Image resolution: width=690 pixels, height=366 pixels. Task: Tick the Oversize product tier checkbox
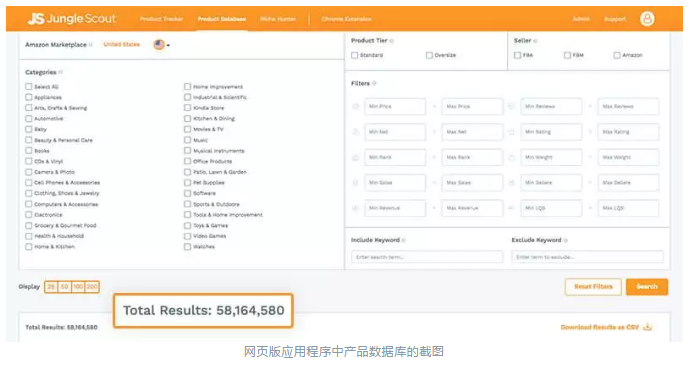click(x=429, y=55)
